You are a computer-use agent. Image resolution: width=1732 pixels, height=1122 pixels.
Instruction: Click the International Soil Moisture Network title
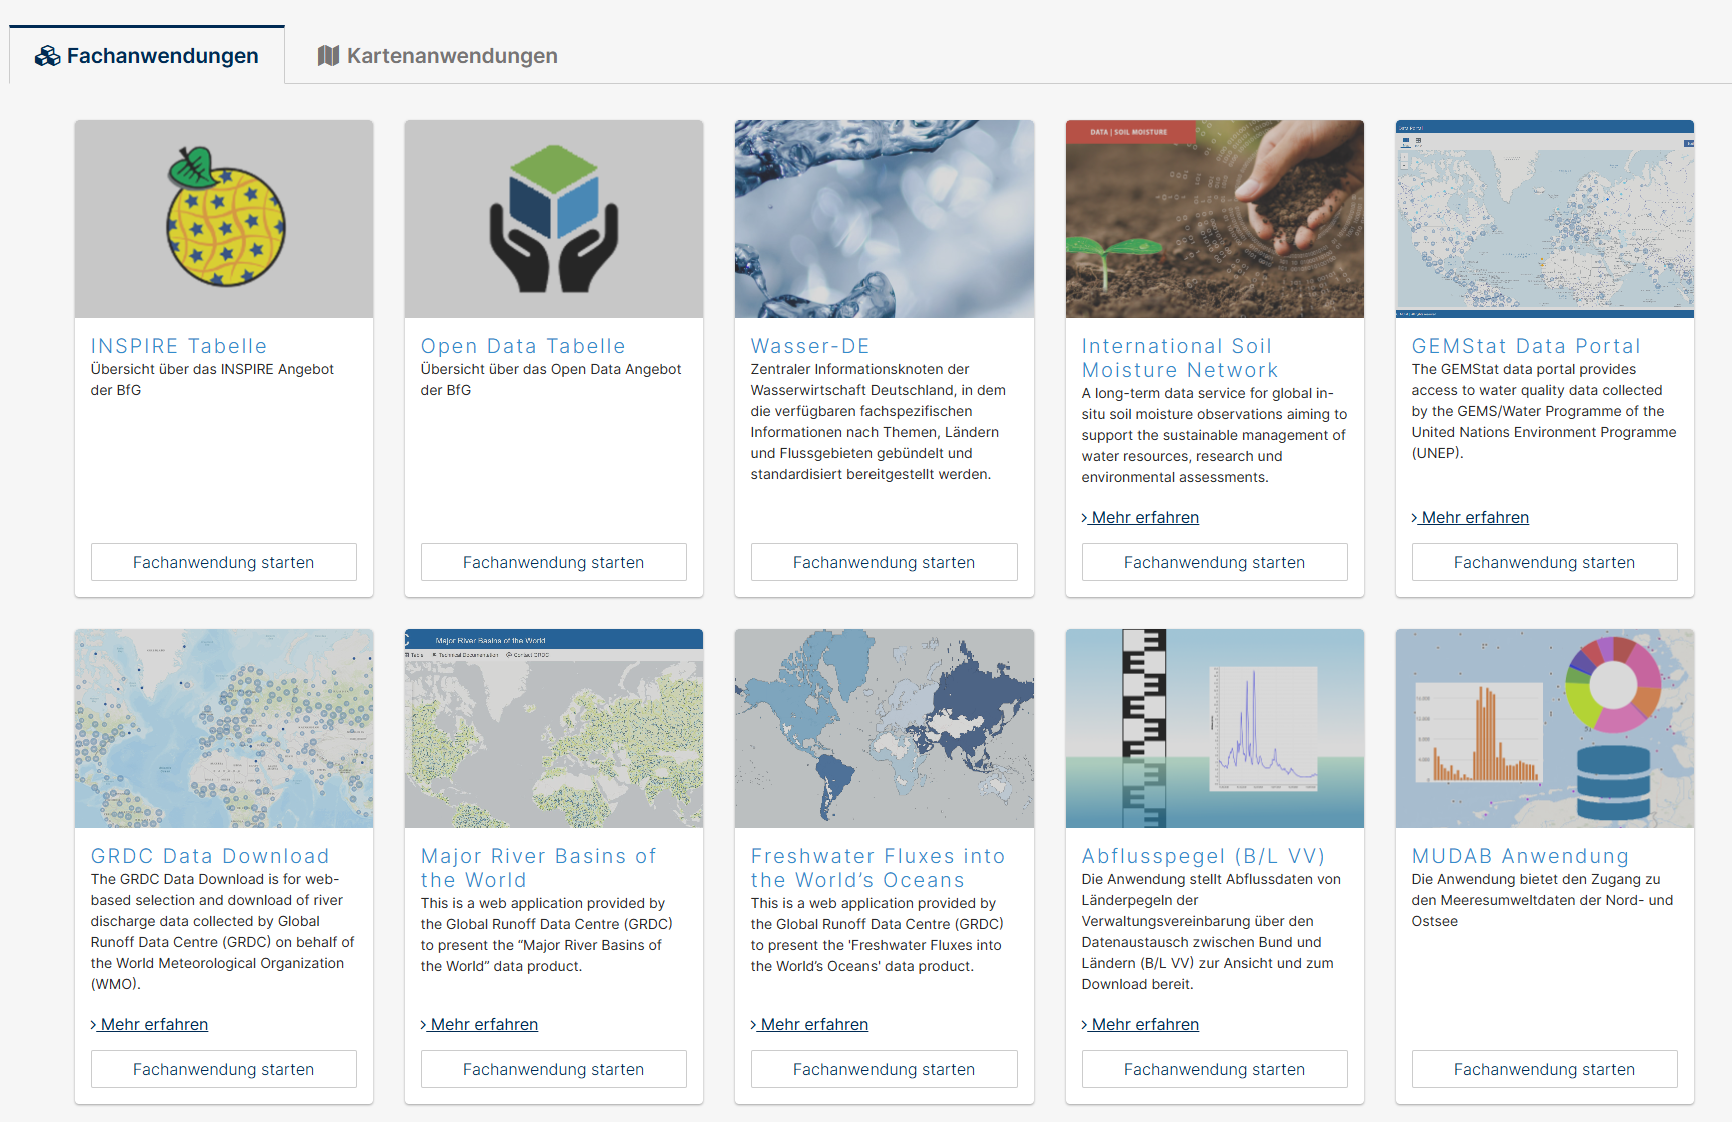pos(1180,358)
